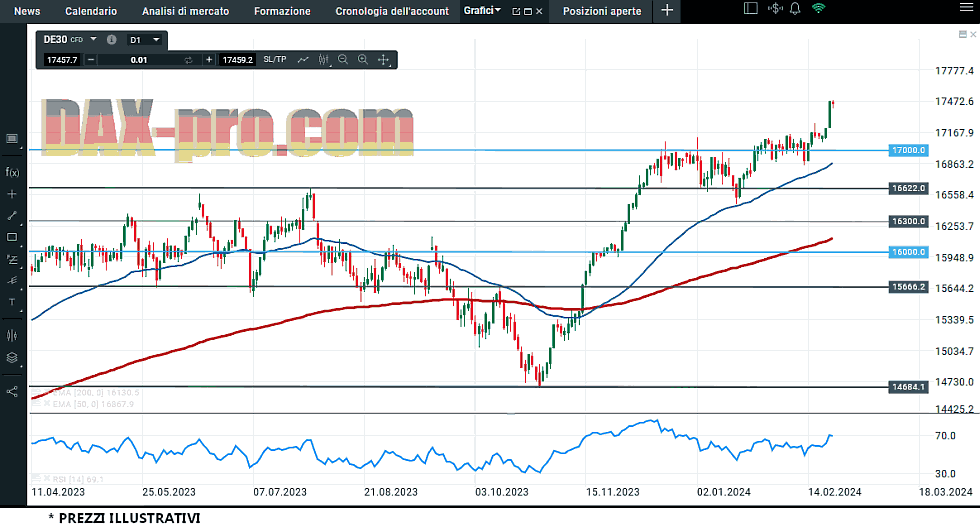The height and width of the screenshot is (527, 980).
Task: Click the volume swap arrows icon
Action: [x=188, y=60]
